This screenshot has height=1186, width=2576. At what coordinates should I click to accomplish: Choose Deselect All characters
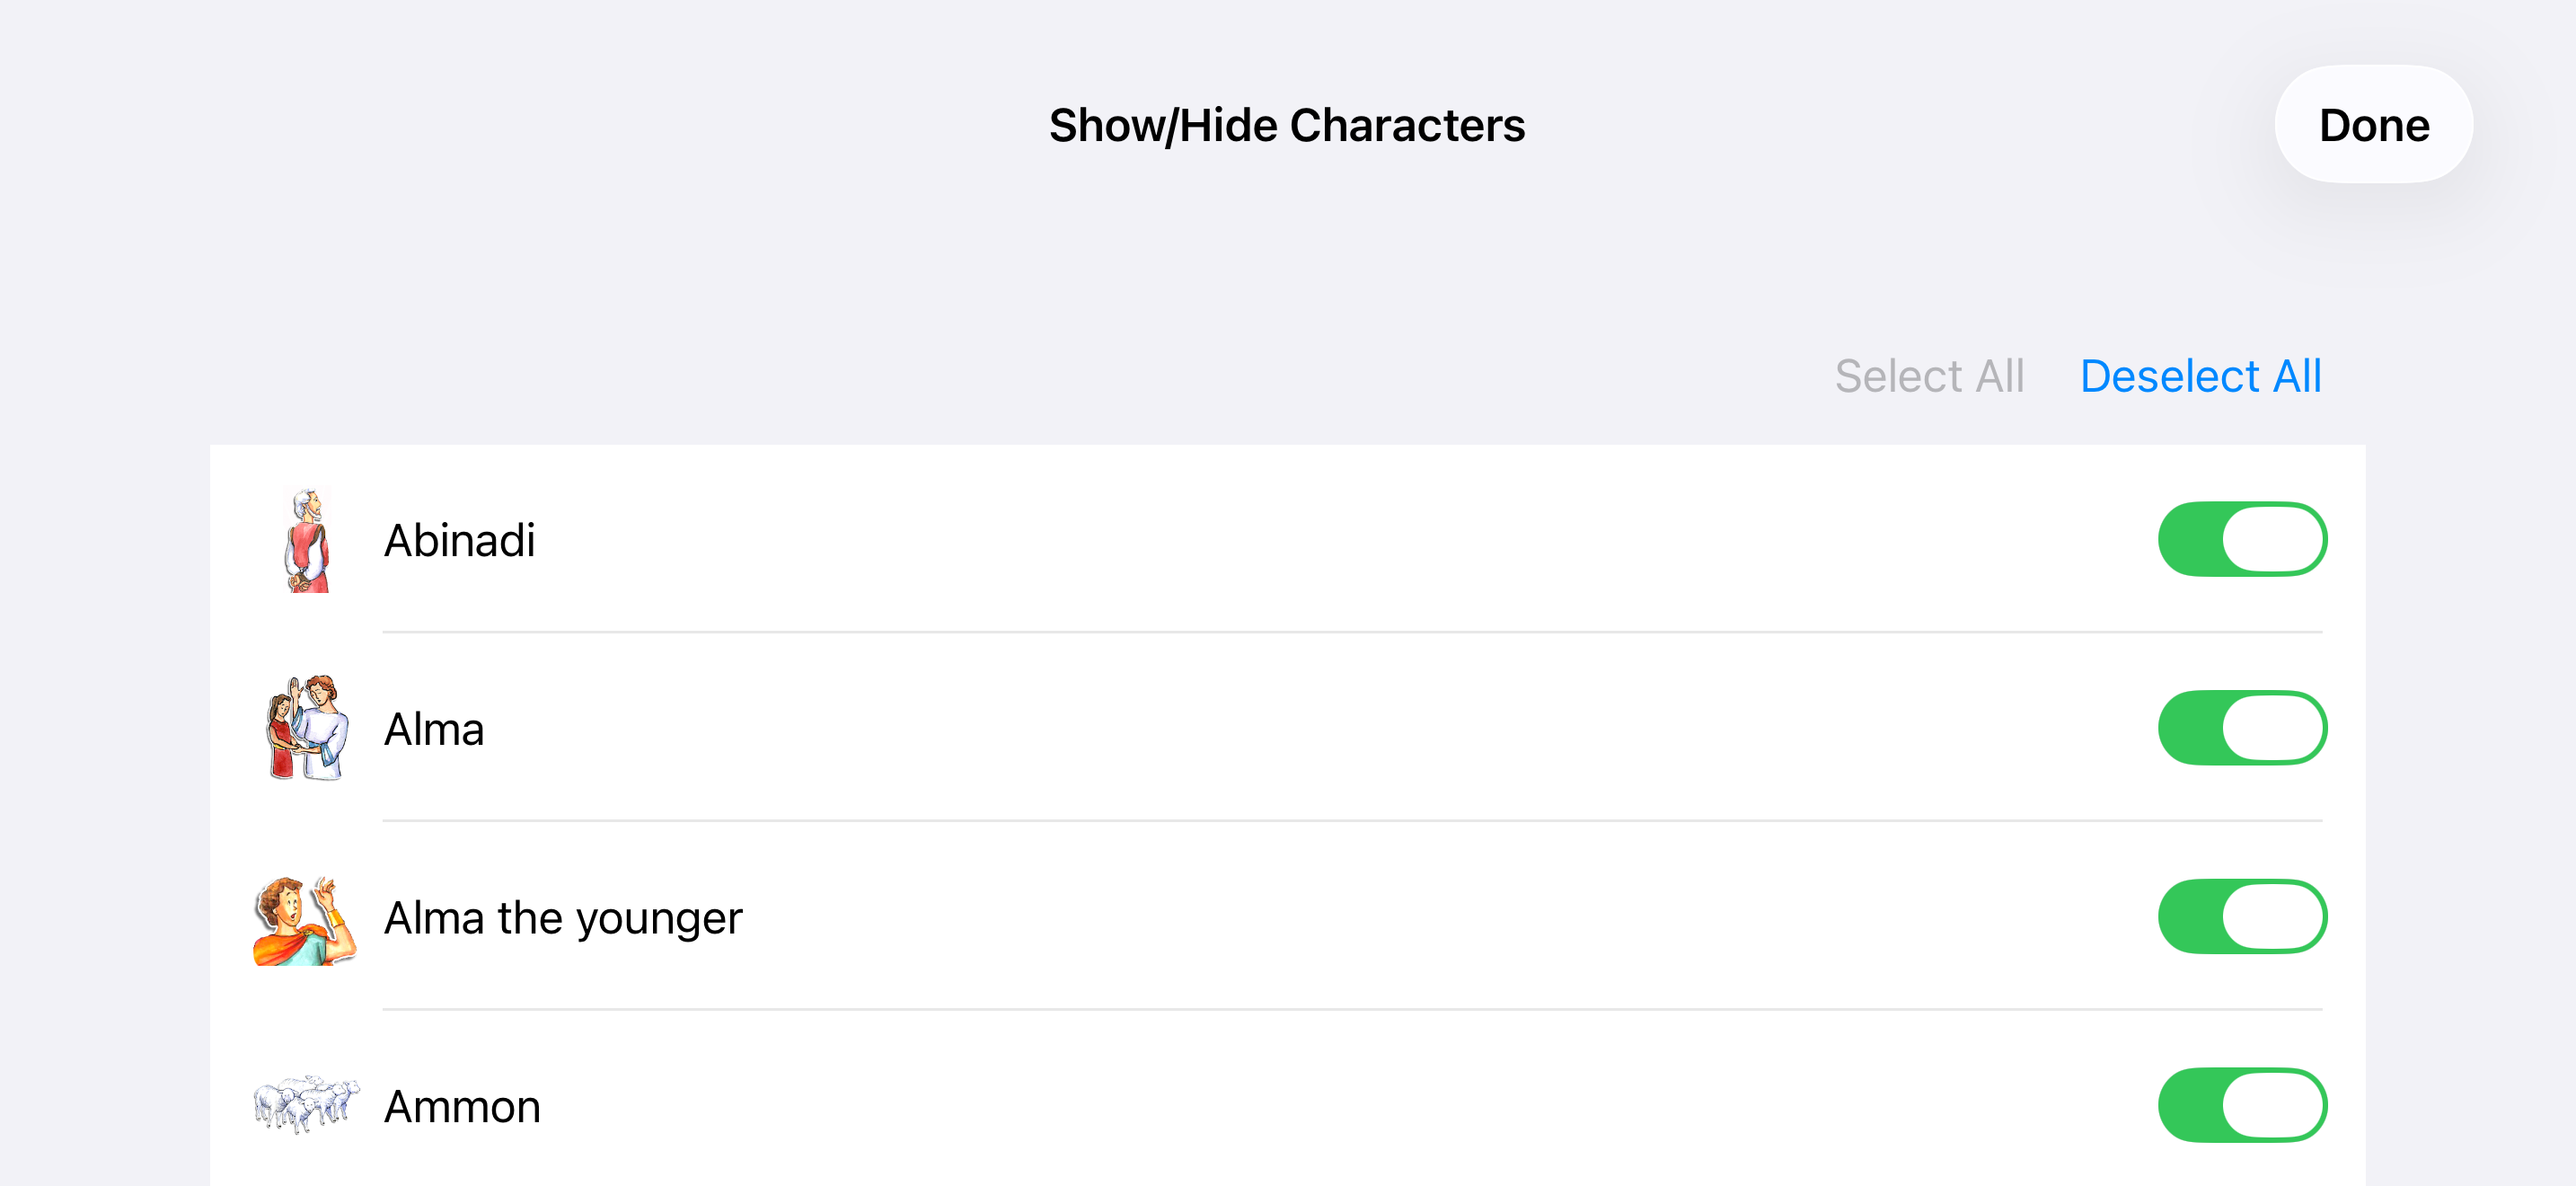[x=2200, y=376]
